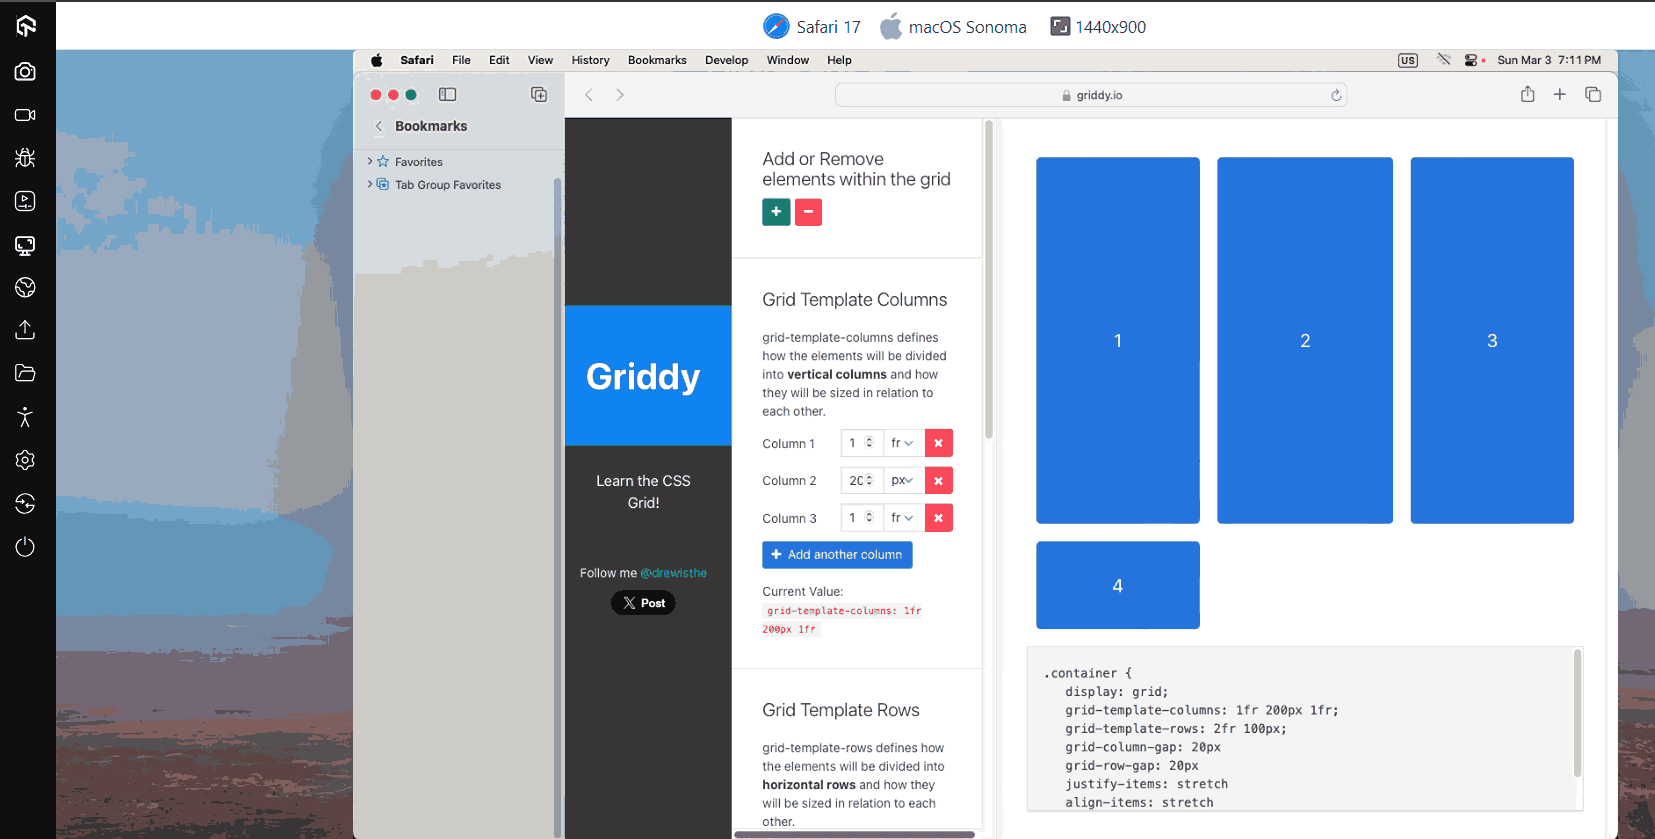Remove a grid element with red minus button
This screenshot has width=1655, height=839.
click(808, 212)
